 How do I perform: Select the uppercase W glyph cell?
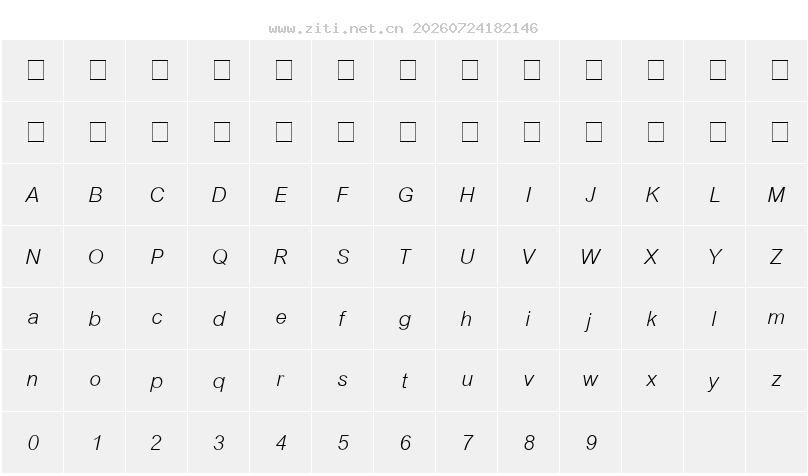point(591,257)
